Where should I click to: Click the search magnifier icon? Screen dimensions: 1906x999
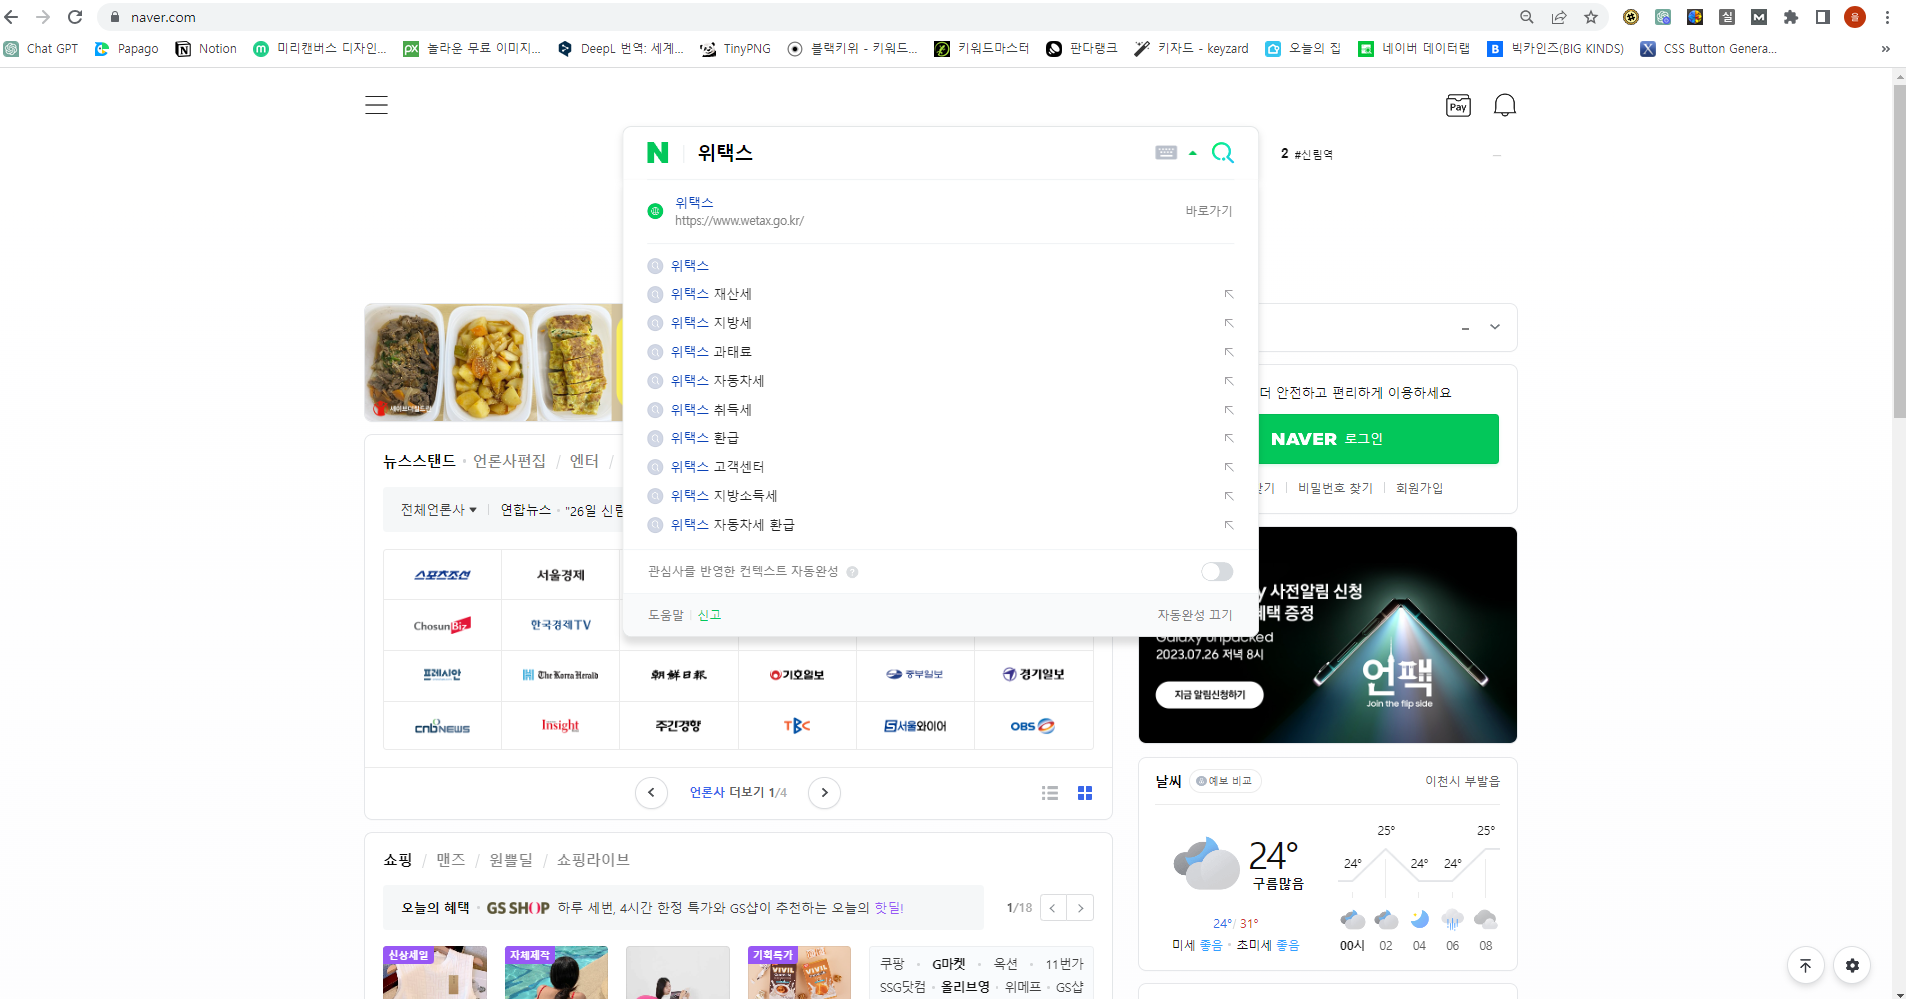pos(1223,152)
